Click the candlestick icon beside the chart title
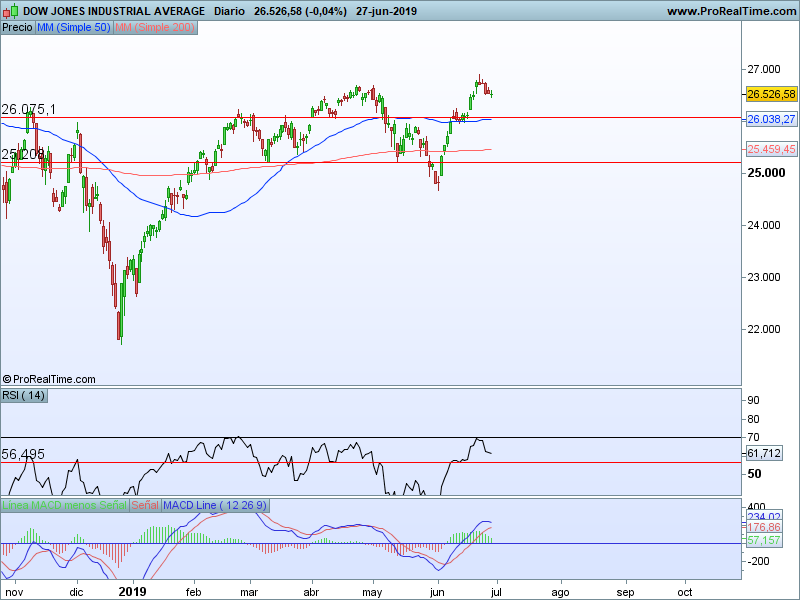This screenshot has width=800, height=600. click(x=10, y=11)
